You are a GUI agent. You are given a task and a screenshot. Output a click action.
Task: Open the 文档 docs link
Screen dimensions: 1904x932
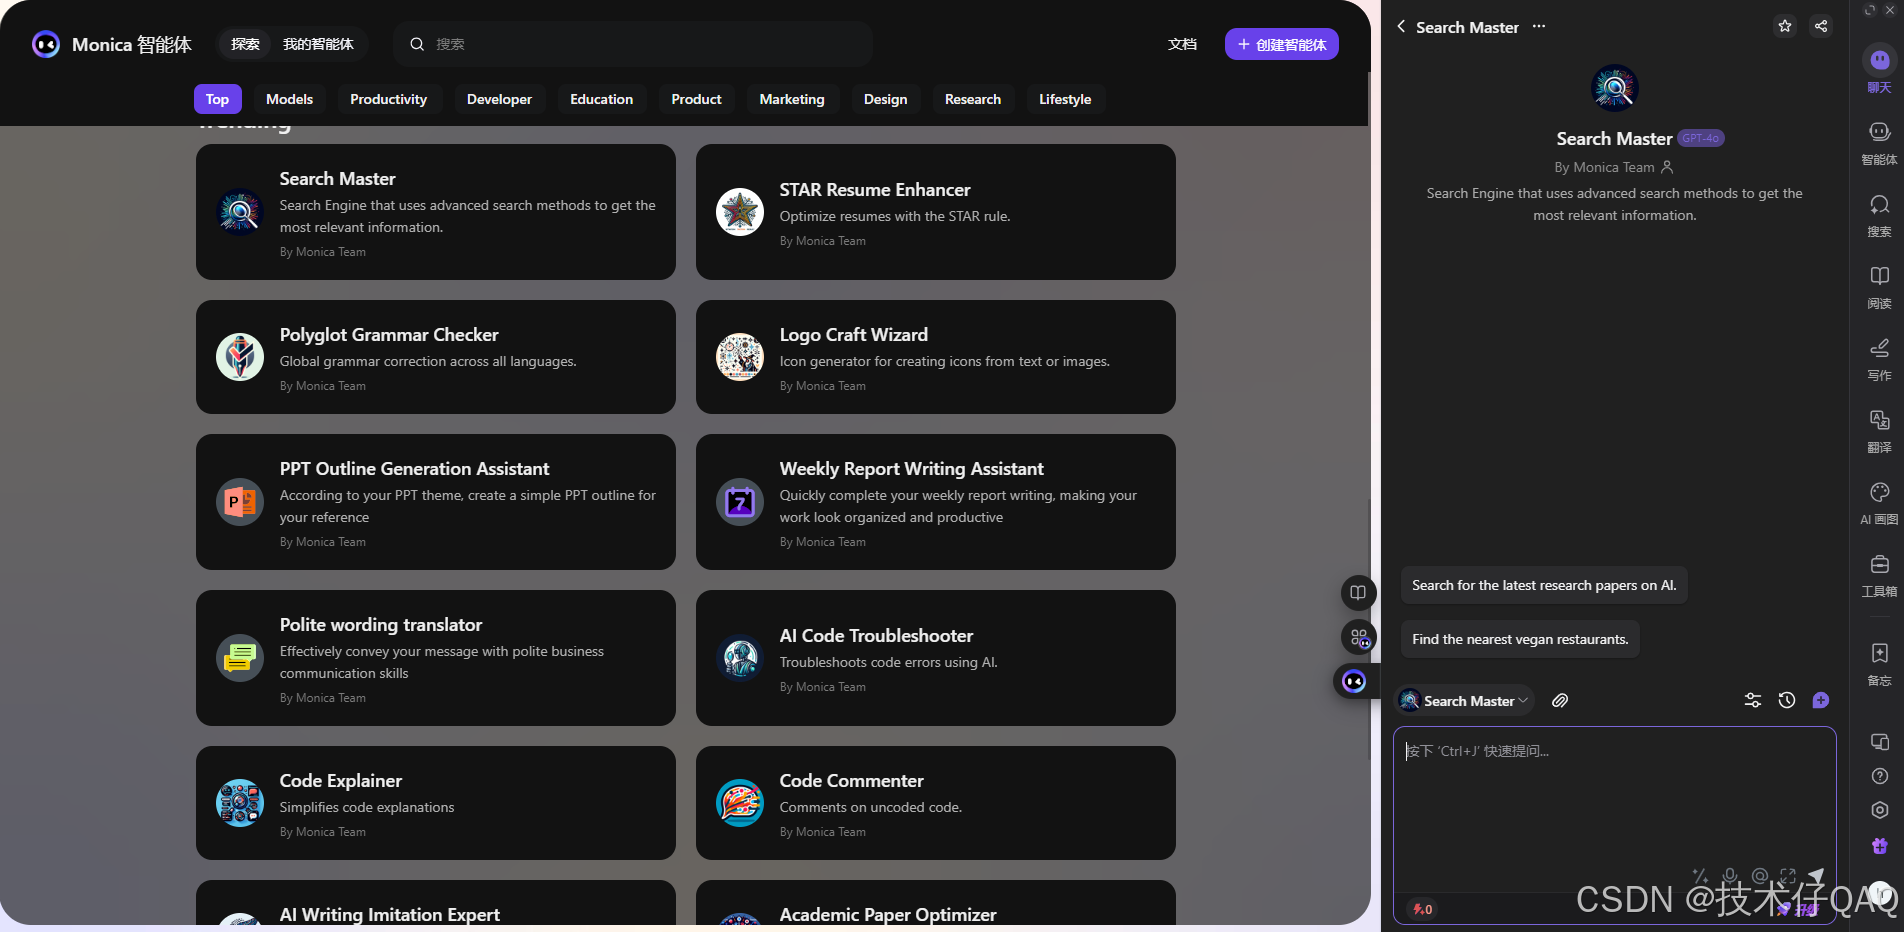tap(1182, 44)
